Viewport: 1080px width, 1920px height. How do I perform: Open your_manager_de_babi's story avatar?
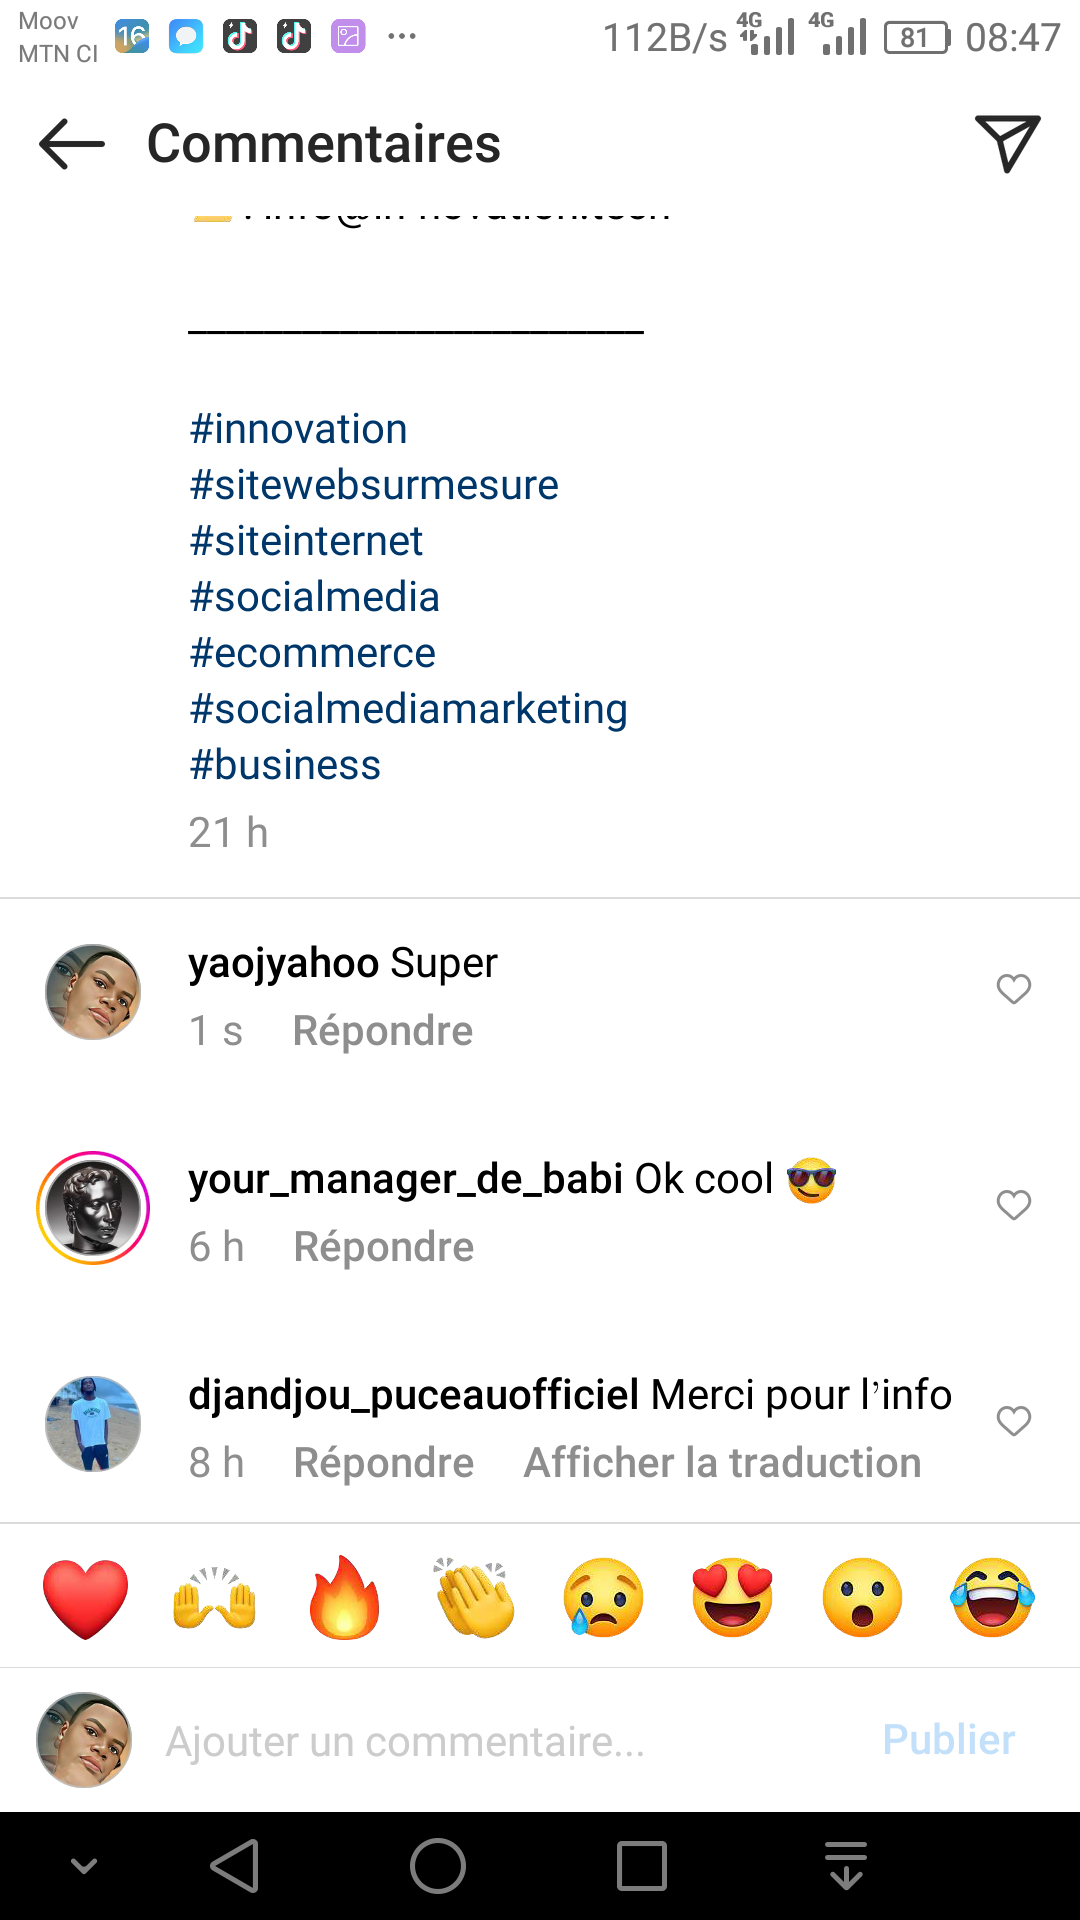click(x=93, y=1208)
